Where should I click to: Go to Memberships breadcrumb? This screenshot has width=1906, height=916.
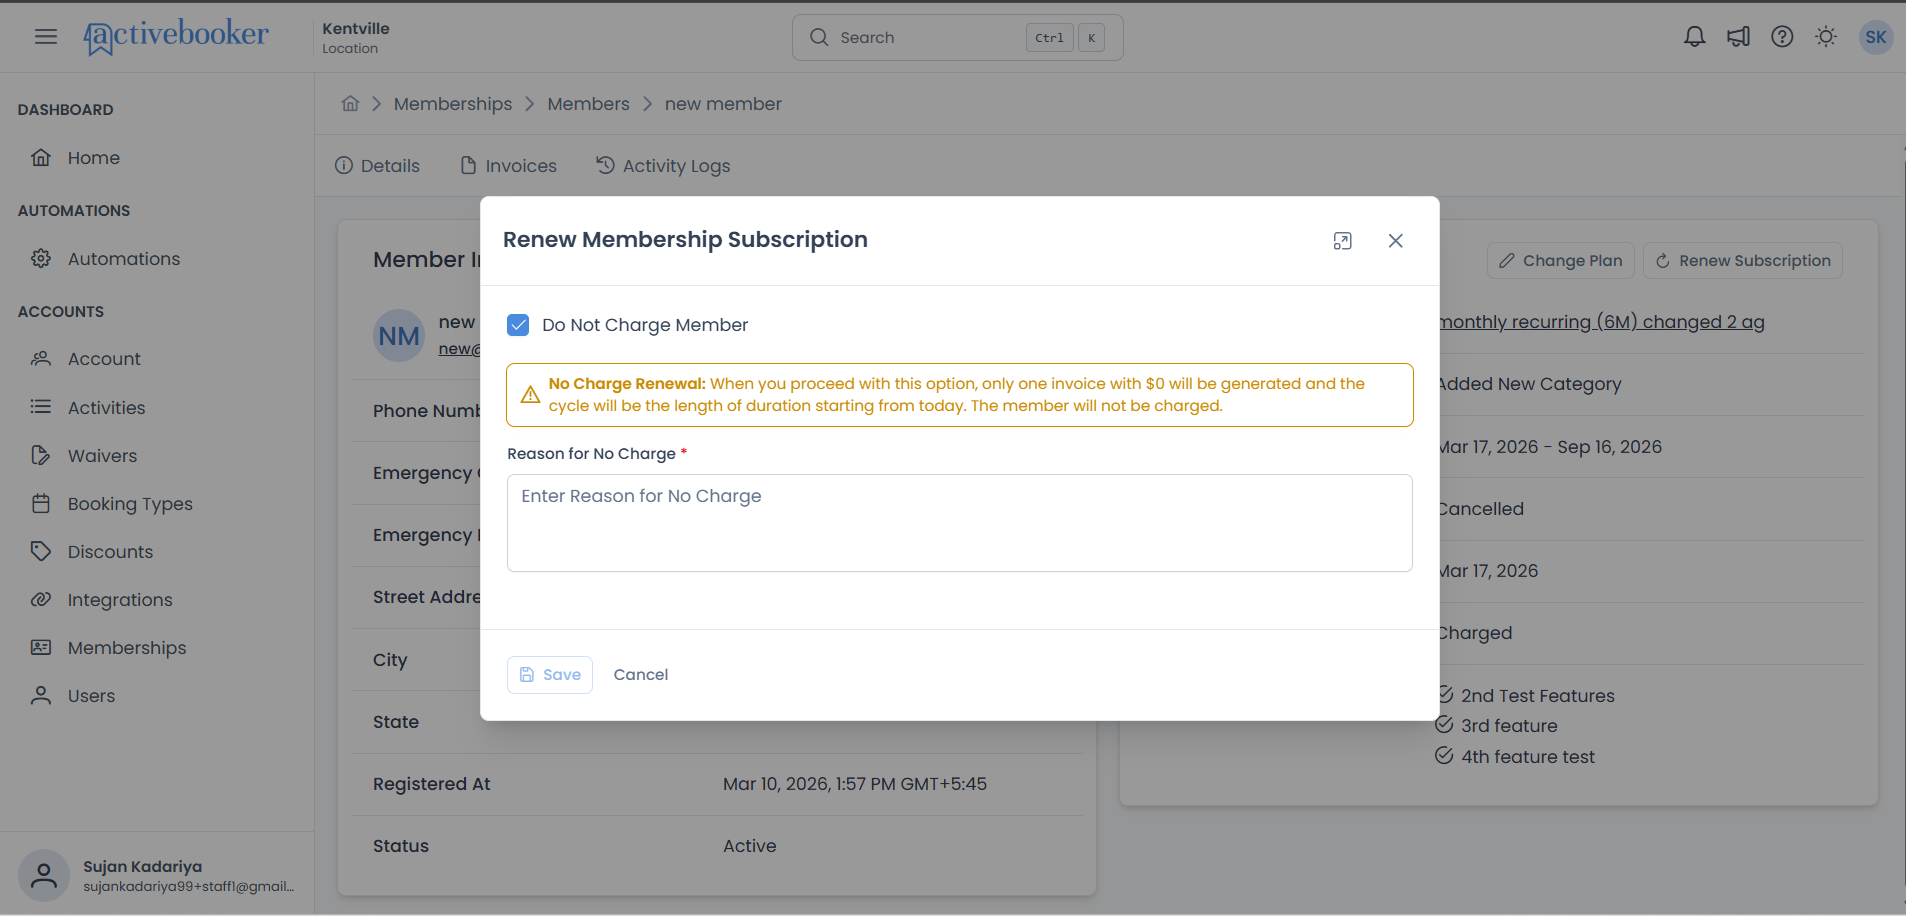pyautogui.click(x=453, y=104)
